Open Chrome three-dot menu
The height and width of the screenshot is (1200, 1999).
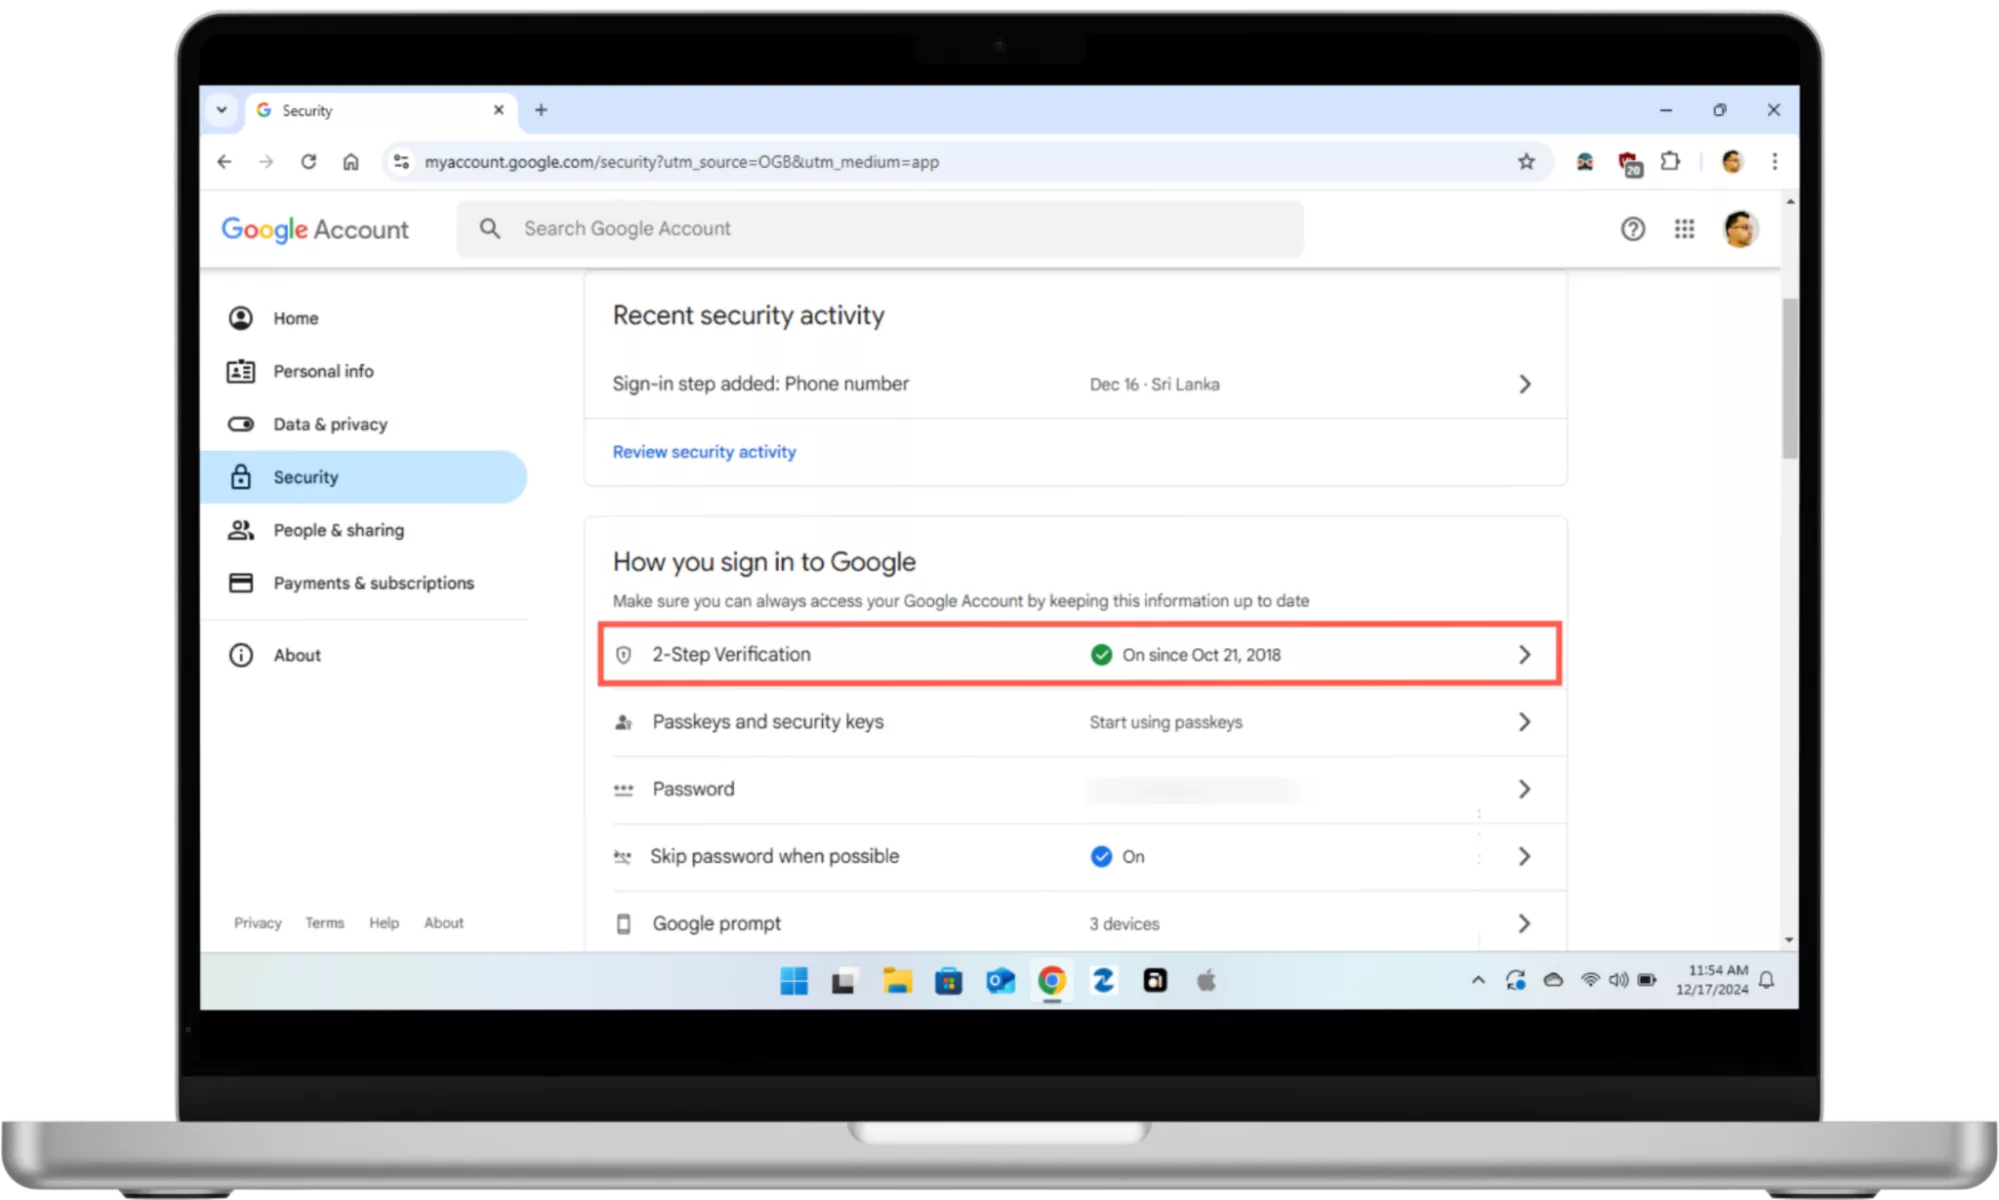(x=1774, y=161)
